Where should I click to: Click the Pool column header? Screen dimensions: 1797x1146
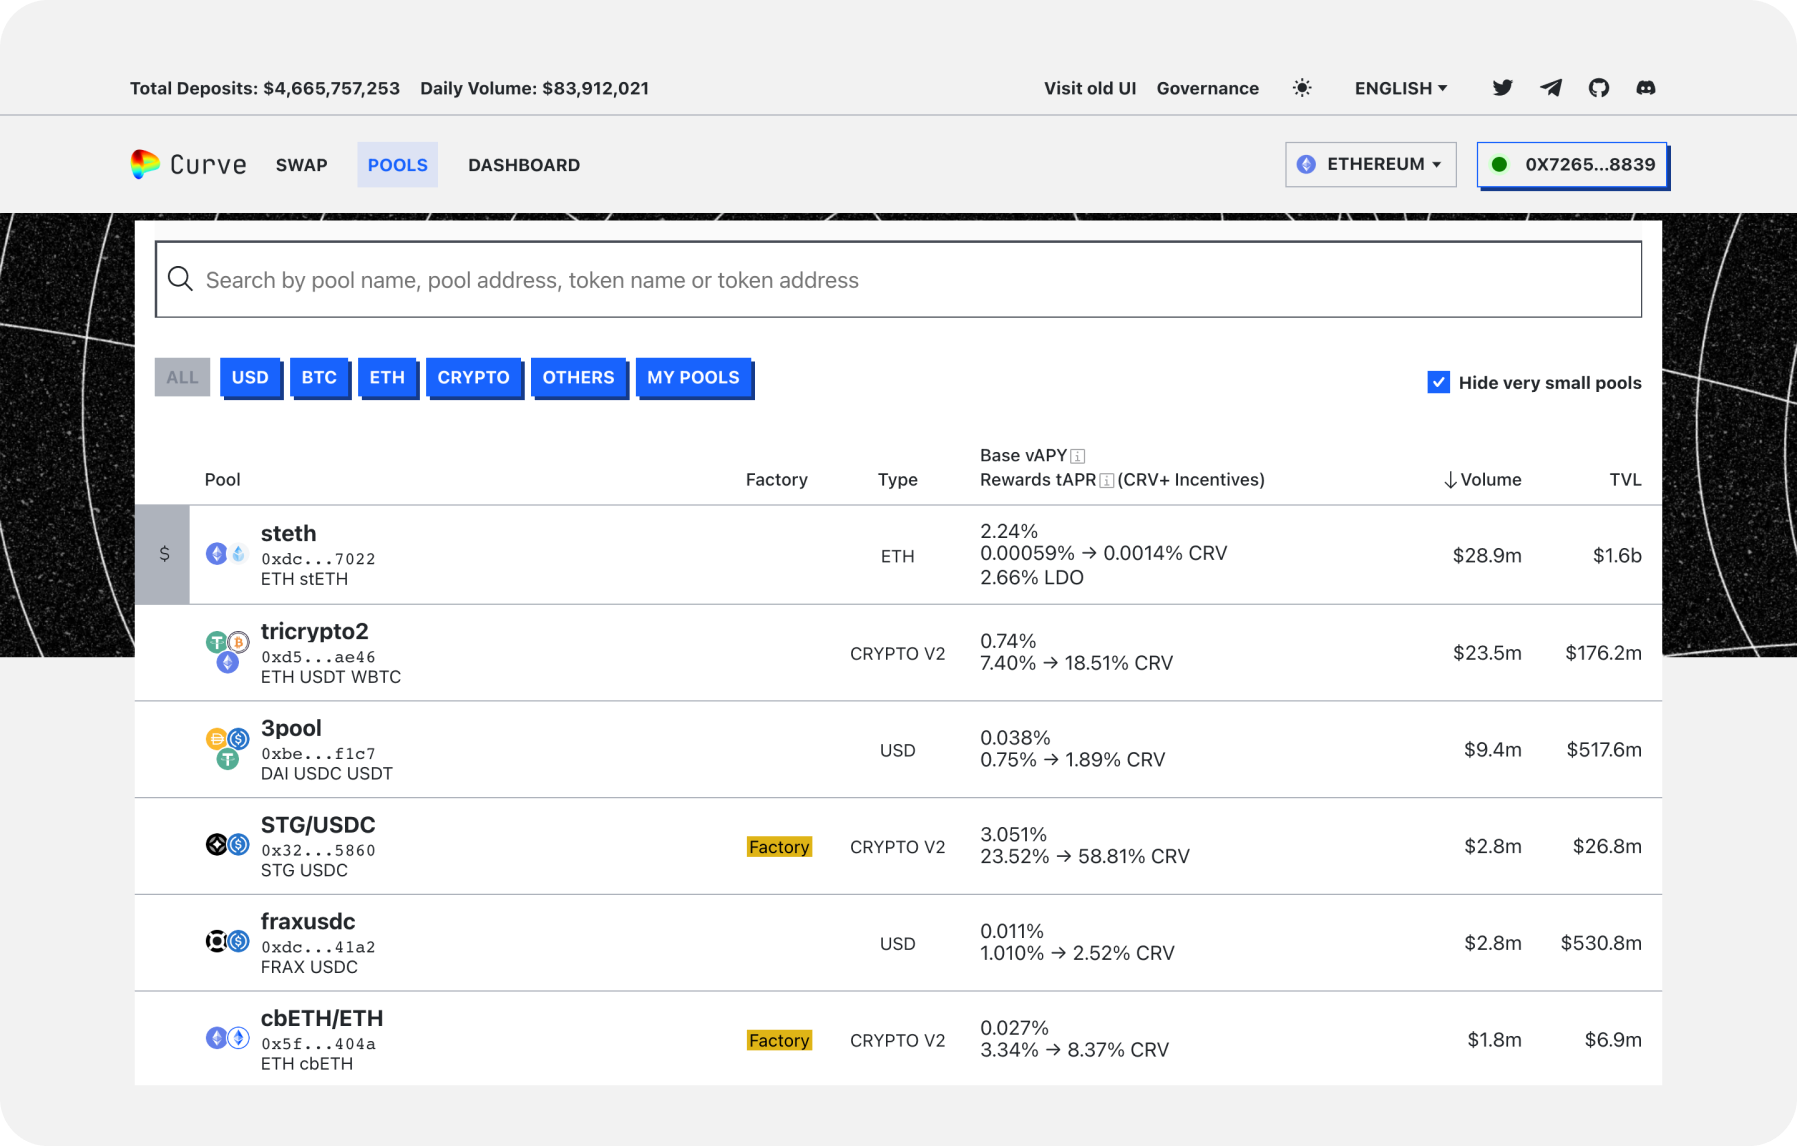tap(222, 480)
